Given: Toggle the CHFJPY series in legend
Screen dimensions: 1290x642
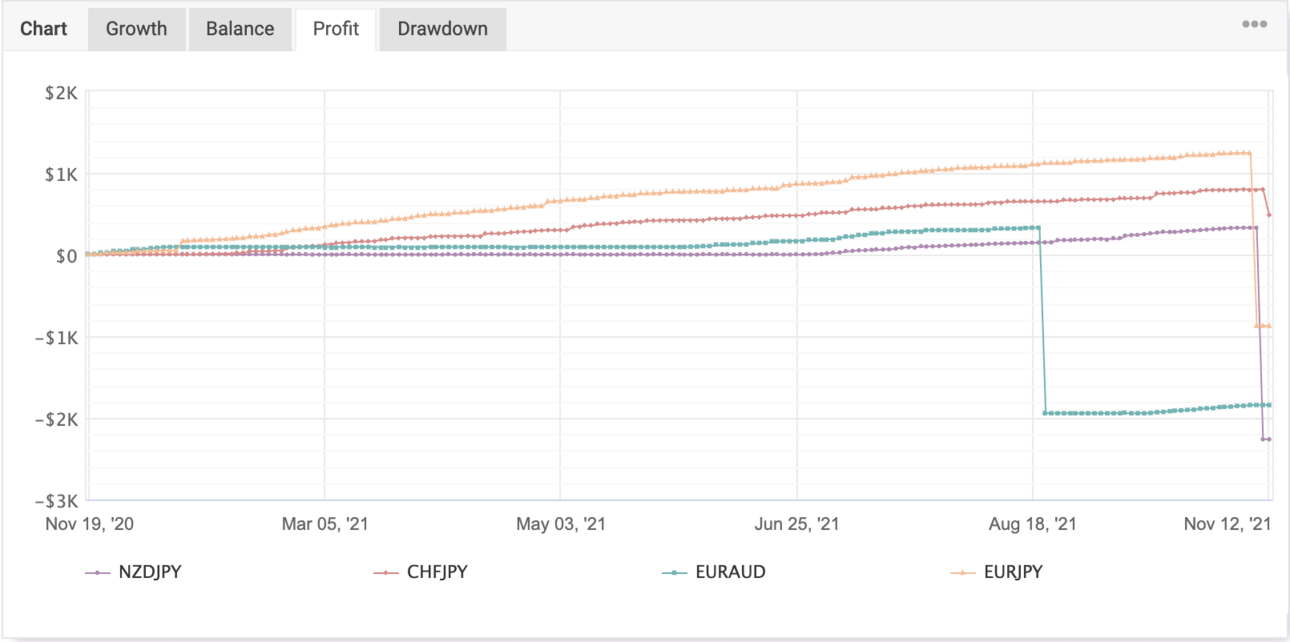Looking at the screenshot, I should point(420,573).
